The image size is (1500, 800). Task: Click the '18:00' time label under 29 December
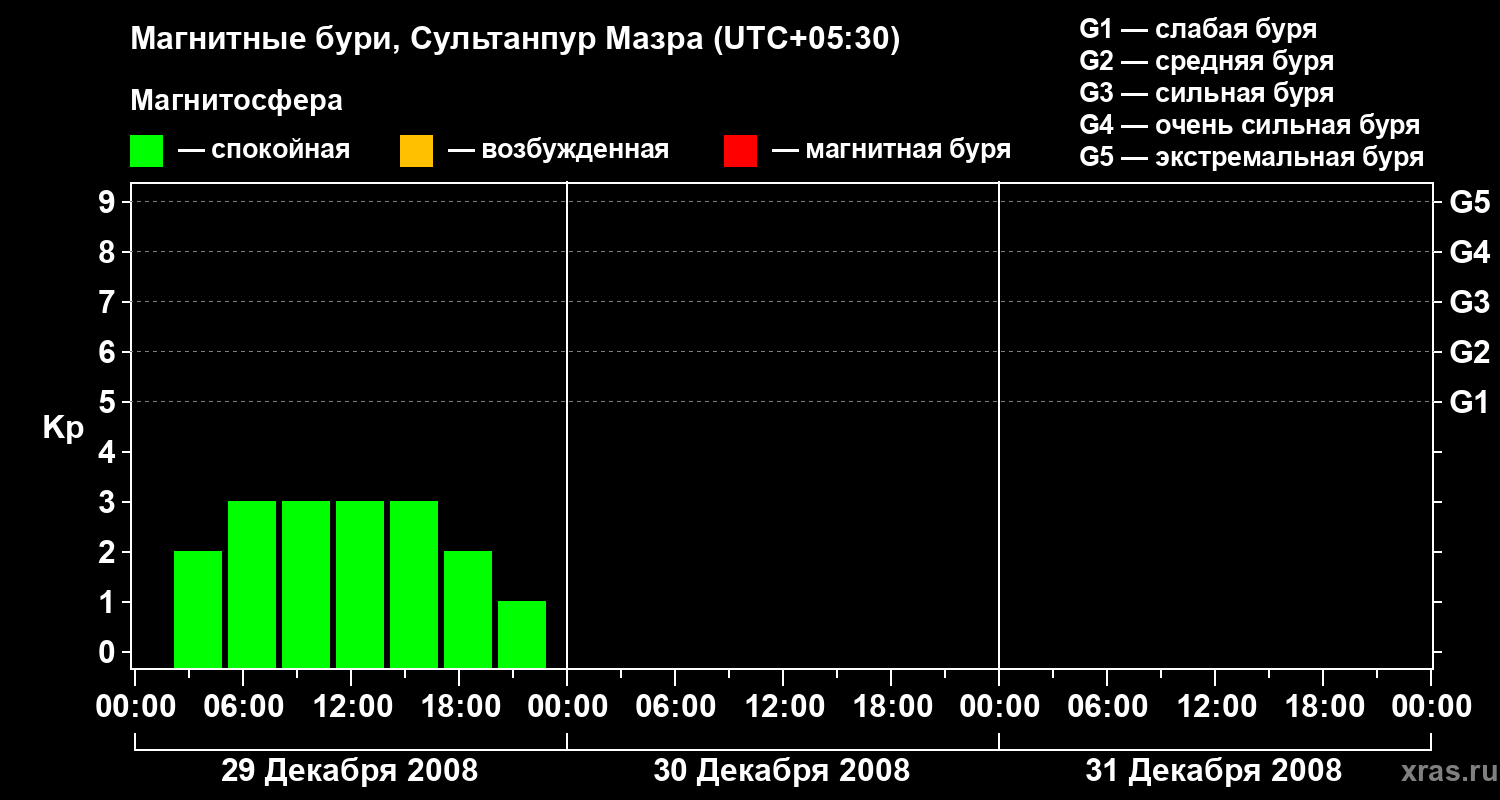pyautogui.click(x=459, y=707)
